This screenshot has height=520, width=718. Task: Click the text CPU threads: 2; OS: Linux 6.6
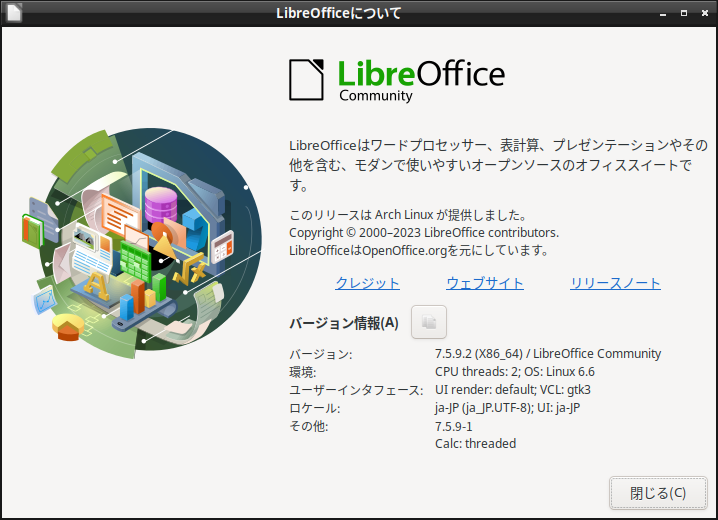515,372
